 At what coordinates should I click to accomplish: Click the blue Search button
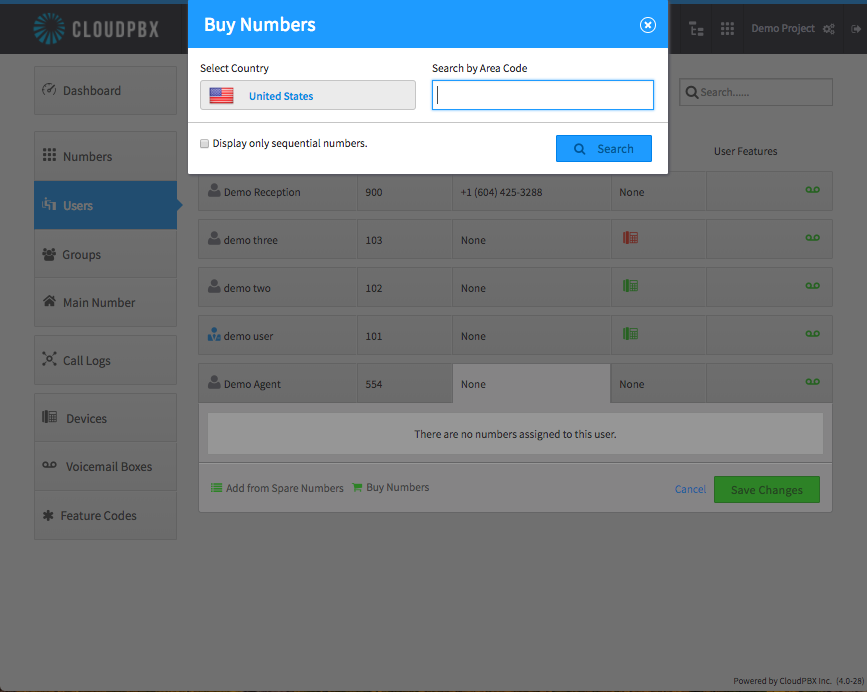point(603,149)
